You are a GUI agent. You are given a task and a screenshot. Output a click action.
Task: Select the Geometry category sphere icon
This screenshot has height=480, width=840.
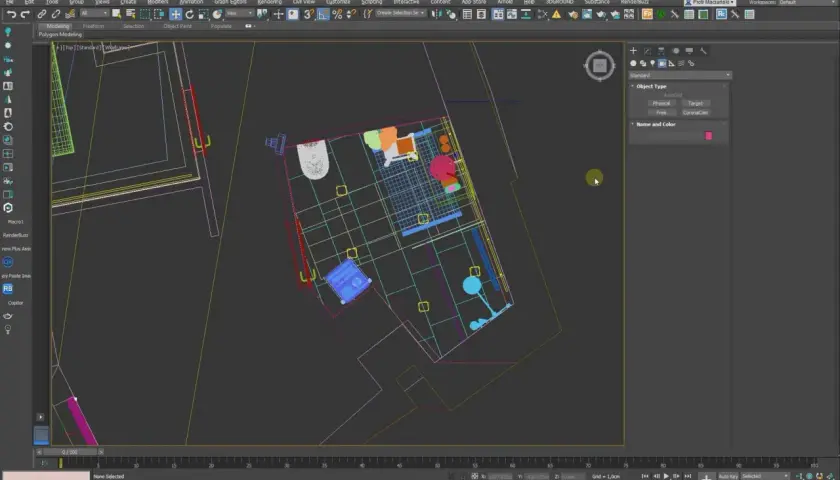[633, 63]
